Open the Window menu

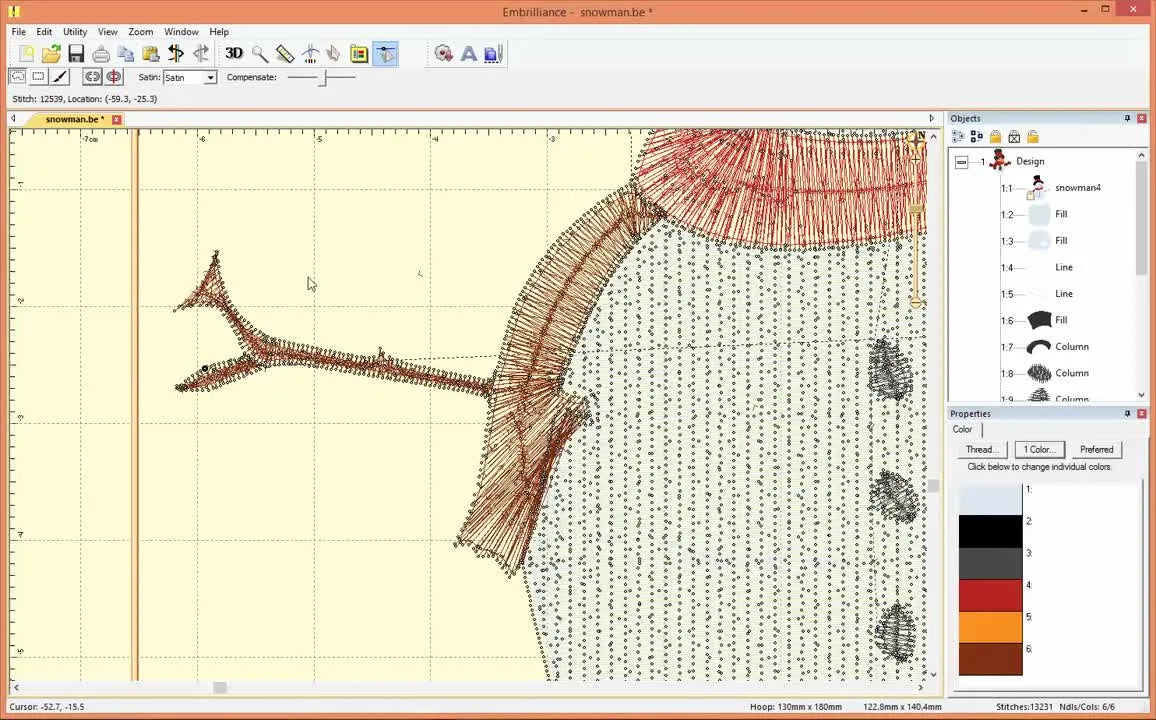tap(181, 32)
